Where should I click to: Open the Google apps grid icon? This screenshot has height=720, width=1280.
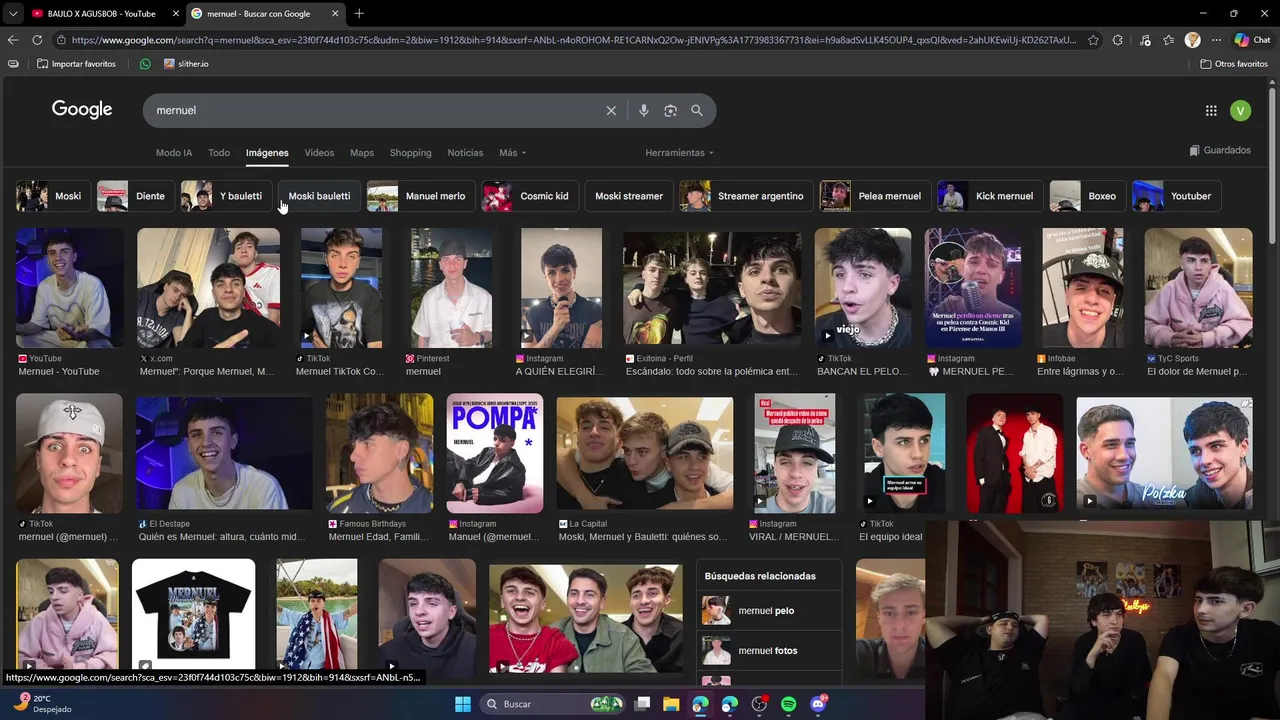click(x=1211, y=111)
